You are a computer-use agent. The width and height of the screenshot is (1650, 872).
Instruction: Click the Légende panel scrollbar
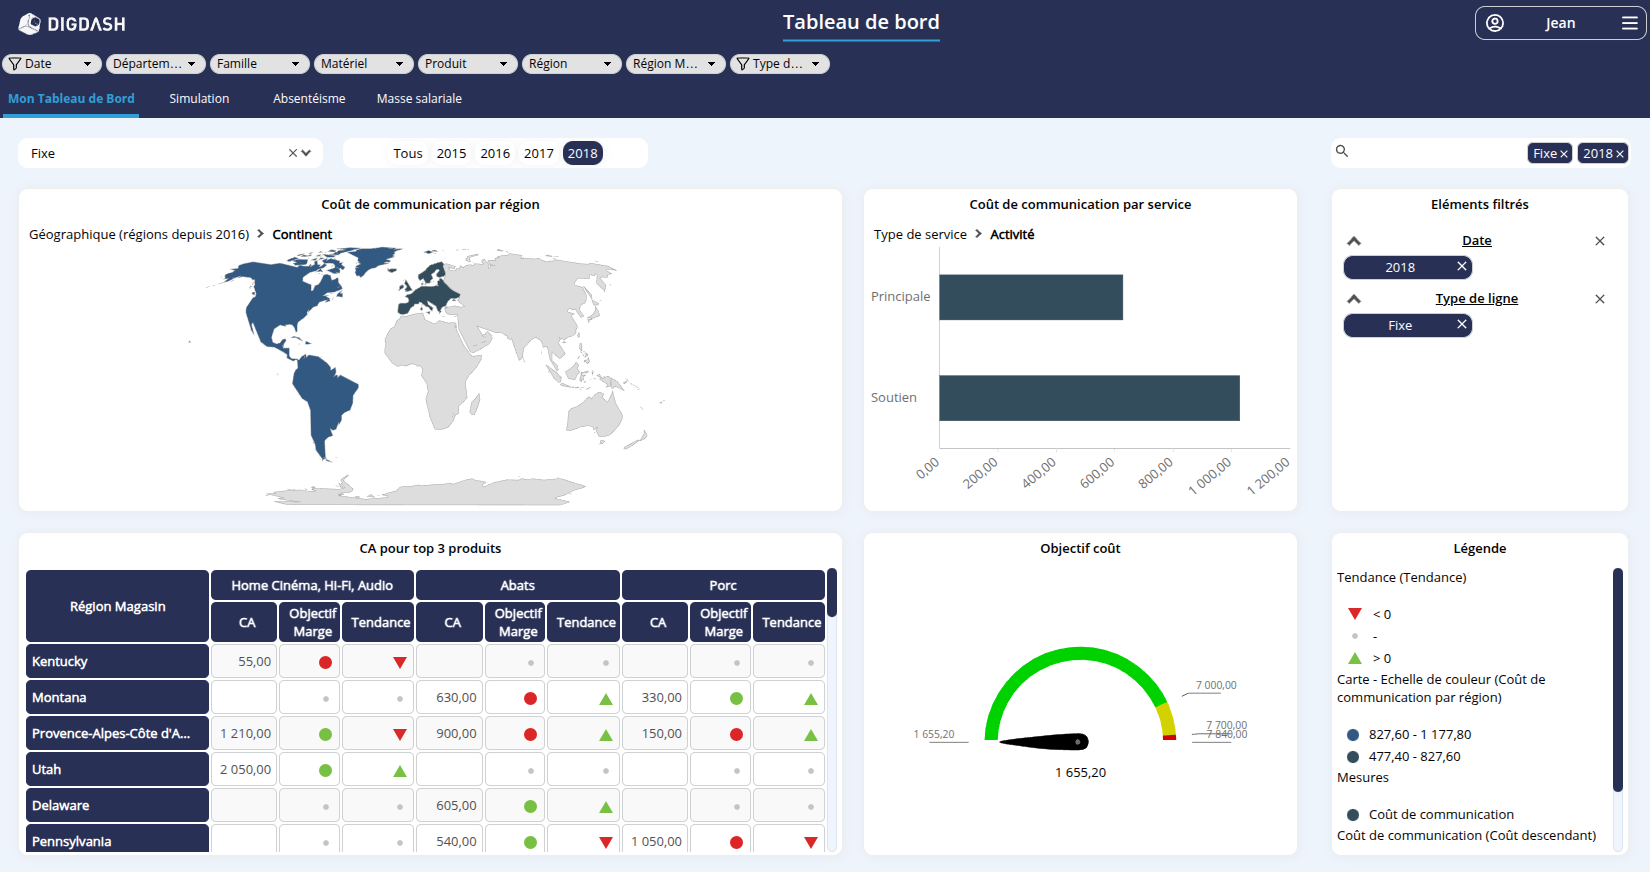pos(1617,680)
